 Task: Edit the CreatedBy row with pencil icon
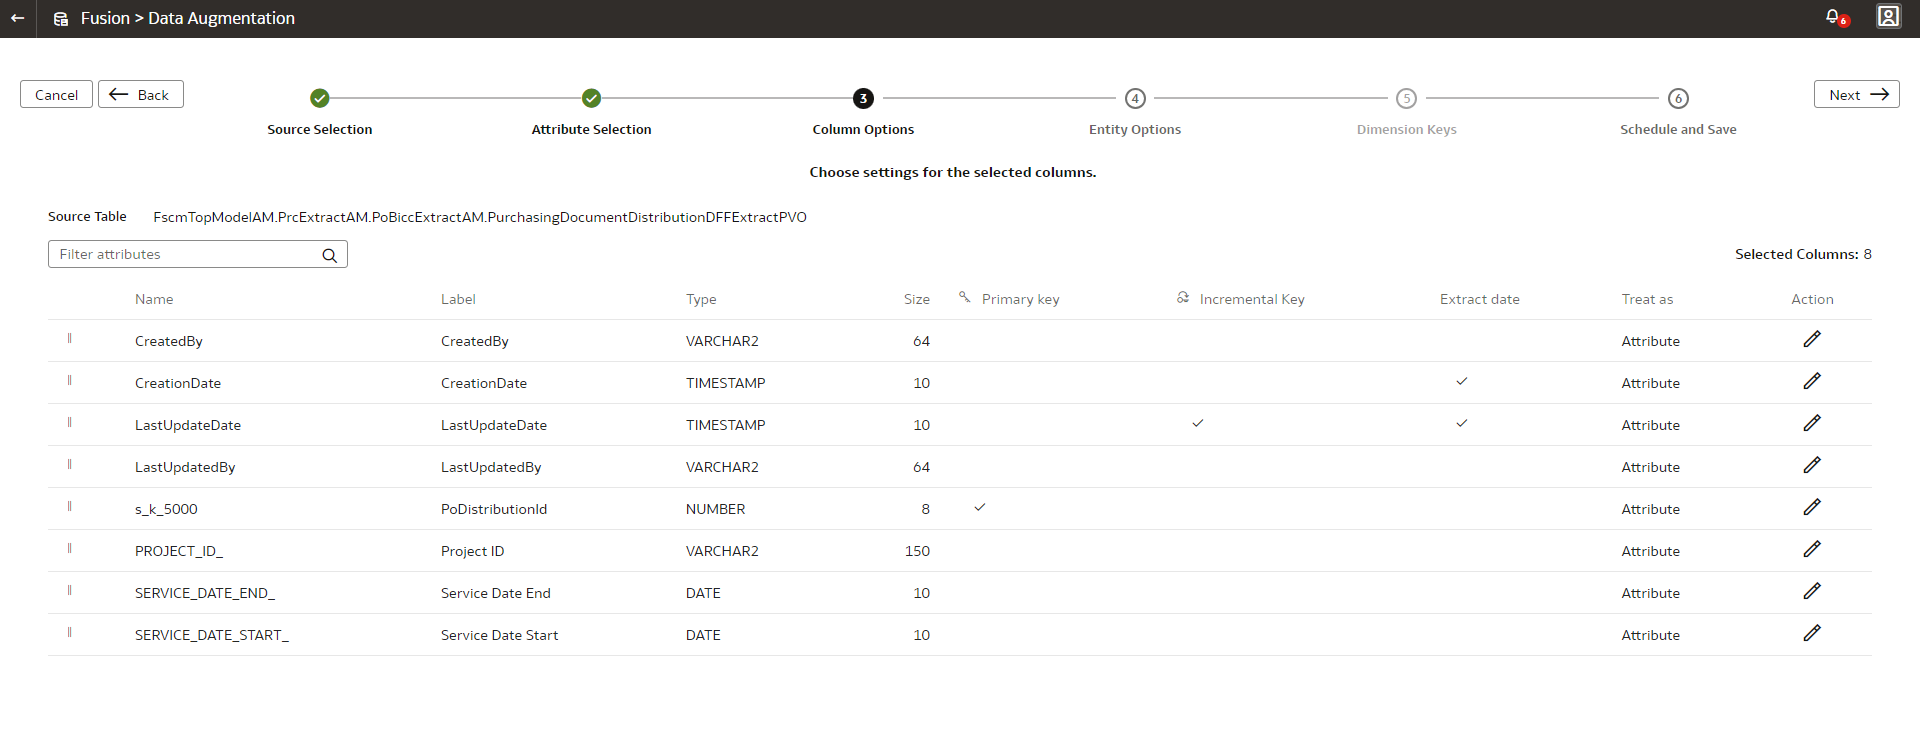point(1812,340)
